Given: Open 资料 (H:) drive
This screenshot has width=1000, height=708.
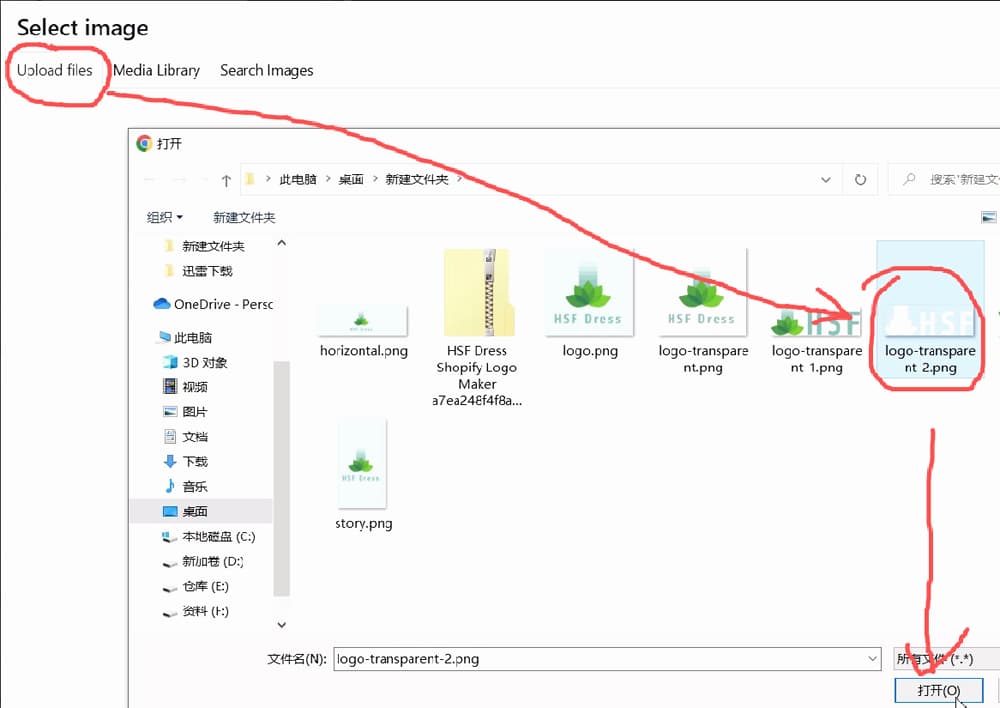Looking at the screenshot, I should coord(195,612).
